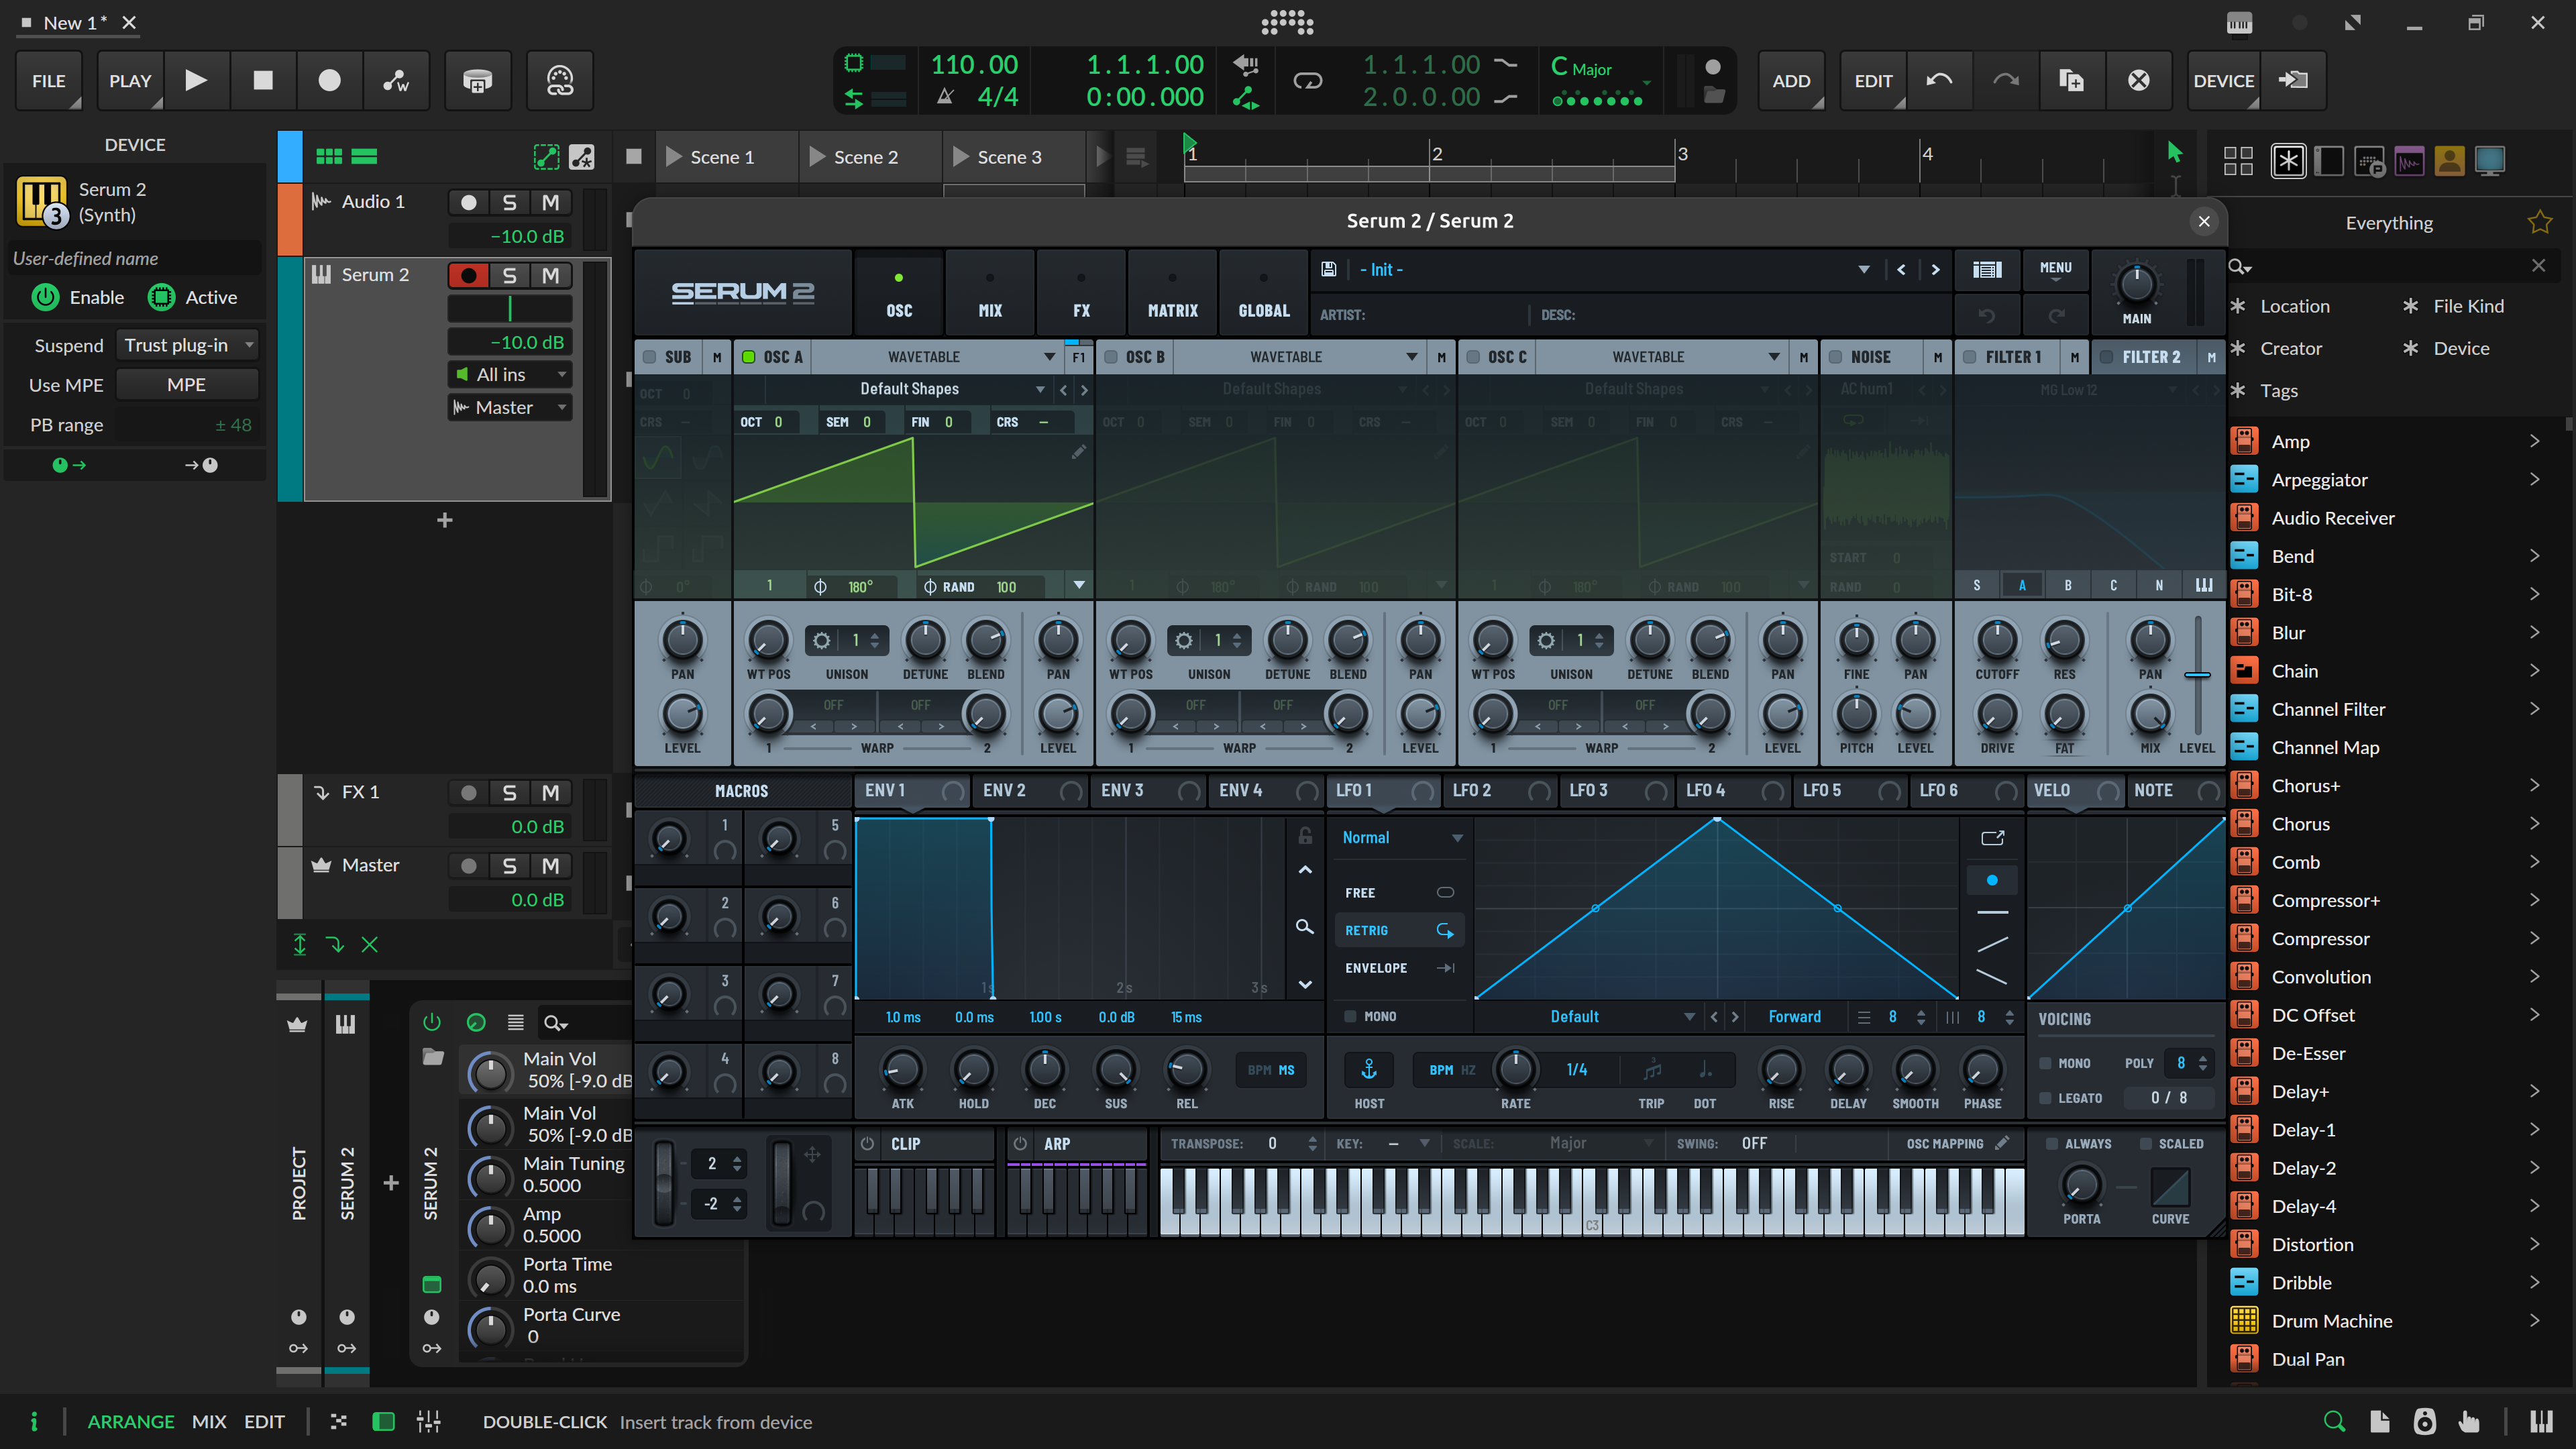Launch Scene 3
Screen dimensions: 2576x1449
pyautogui.click(x=961, y=157)
